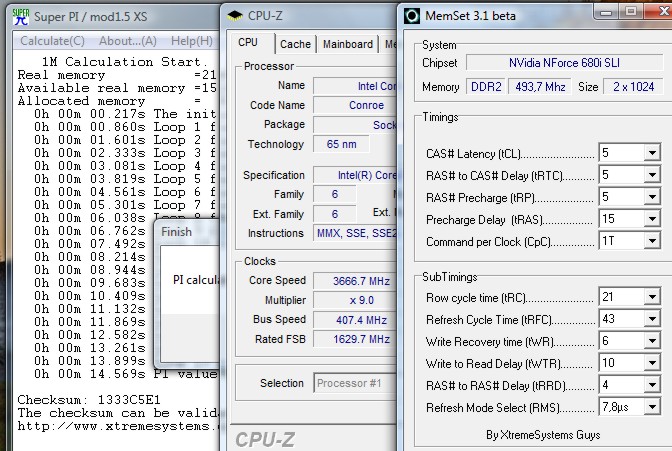Click the Checksum: 1333C5E1 line in Super PI
Image resolution: width=672 pixels, height=451 pixels.
coord(89,400)
